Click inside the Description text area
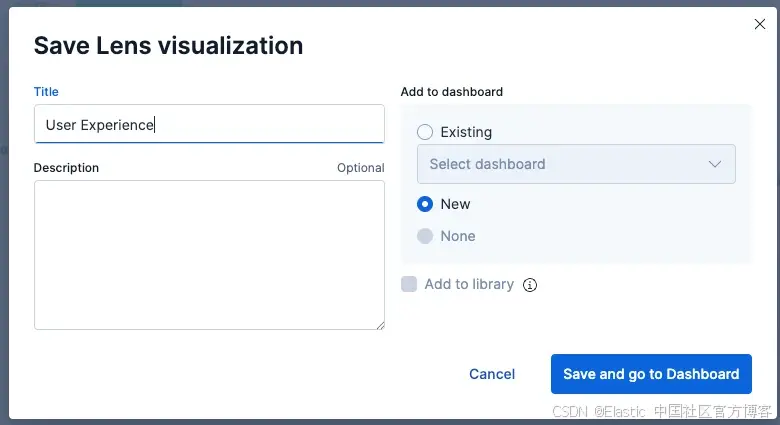Image resolution: width=780 pixels, height=425 pixels. [209, 255]
